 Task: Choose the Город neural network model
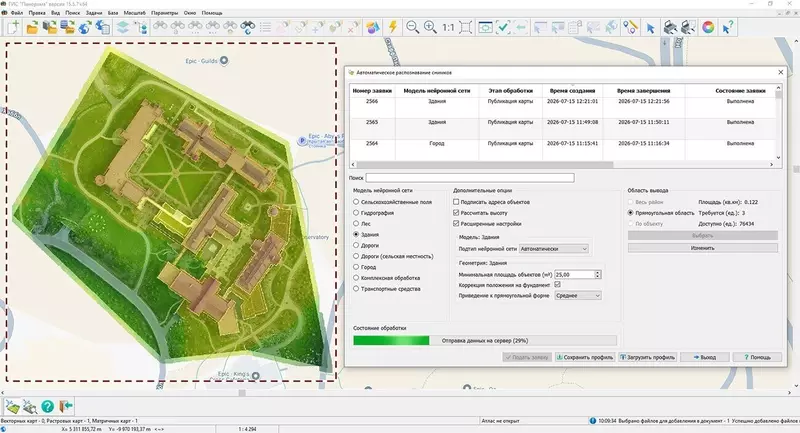click(356, 267)
